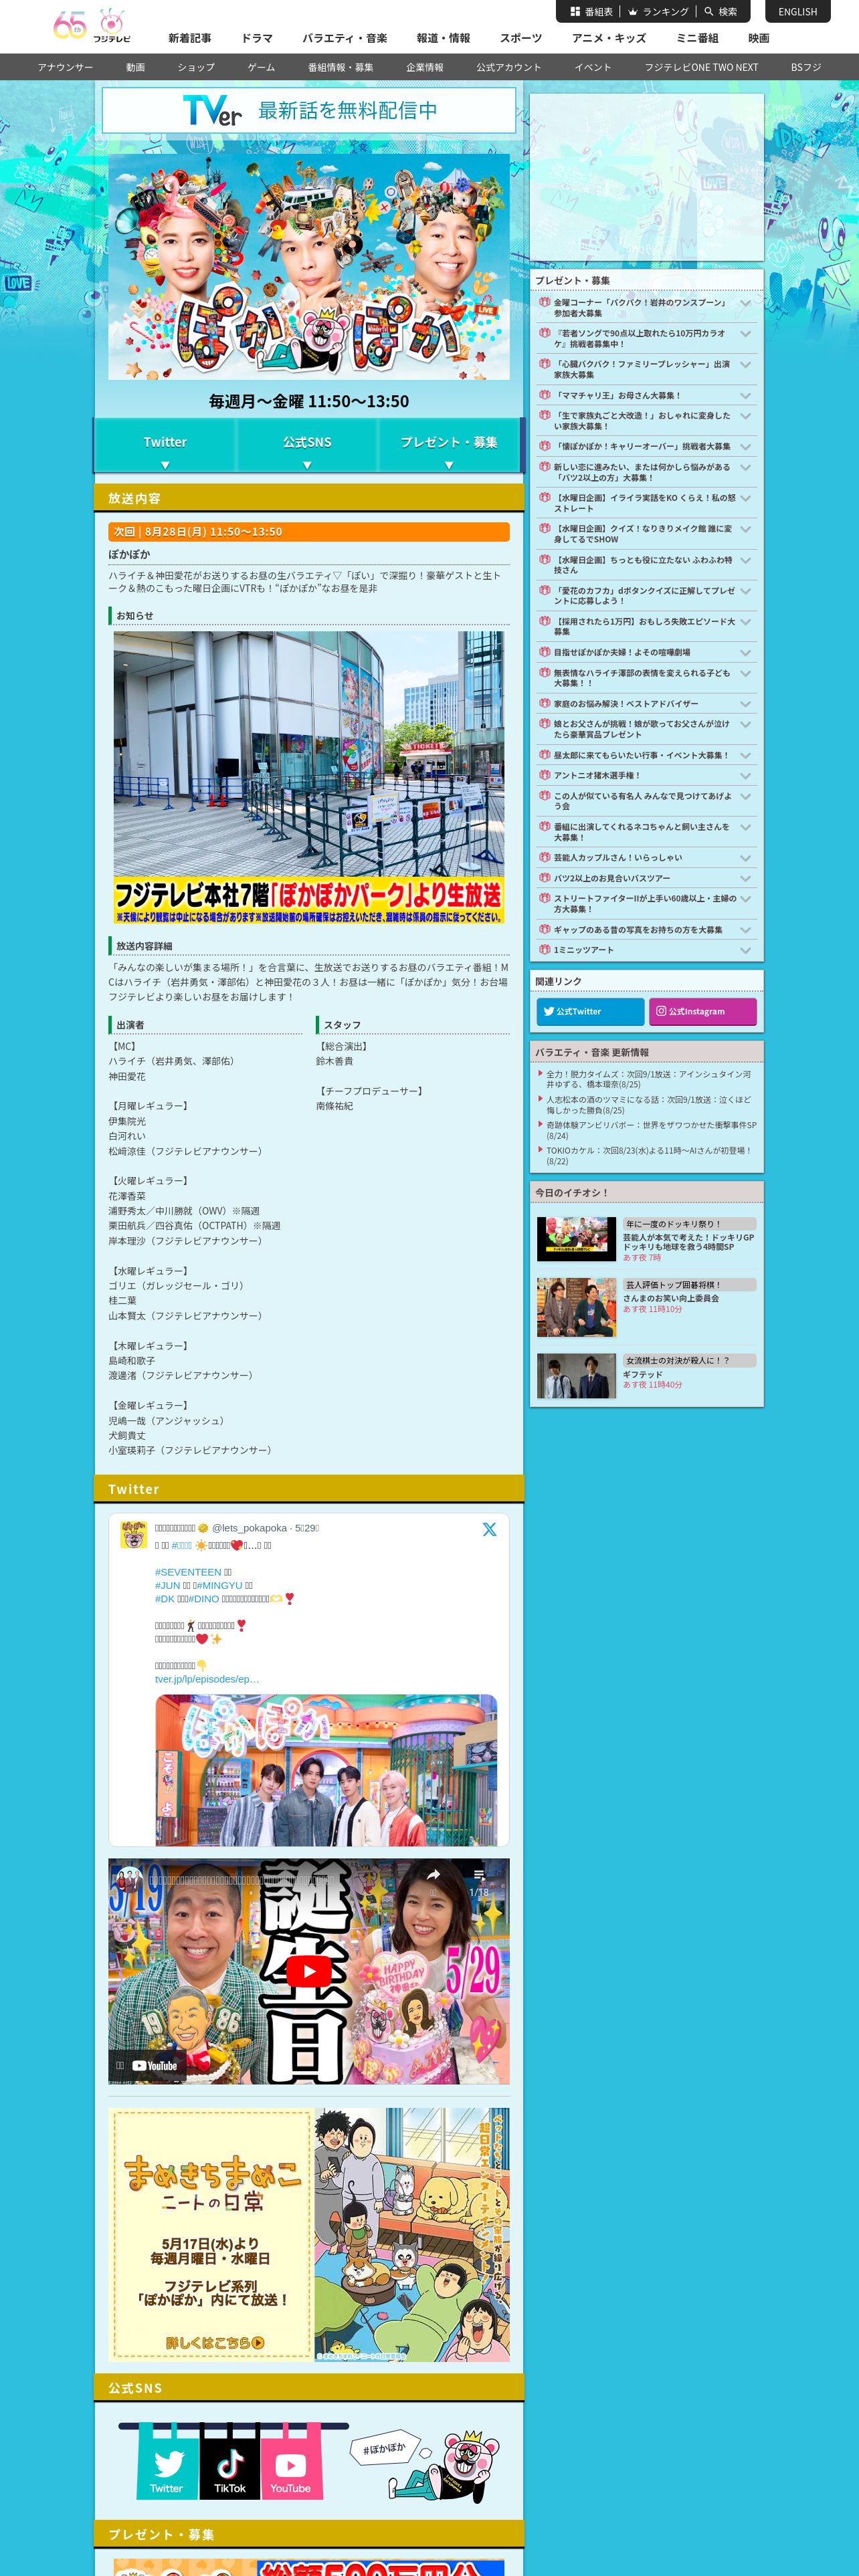Open ドッキリGP thumbnail in 今日のイチオシ
859x2576 pixels.
[576, 1238]
